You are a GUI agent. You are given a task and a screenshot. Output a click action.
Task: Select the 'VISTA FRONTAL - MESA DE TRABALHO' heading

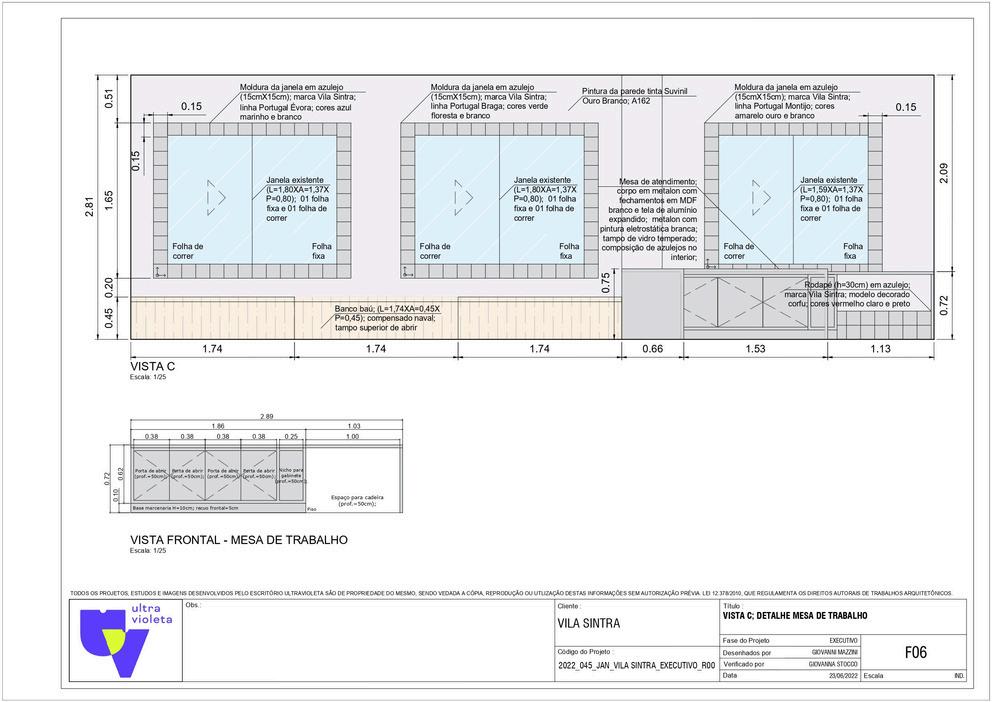(x=239, y=540)
